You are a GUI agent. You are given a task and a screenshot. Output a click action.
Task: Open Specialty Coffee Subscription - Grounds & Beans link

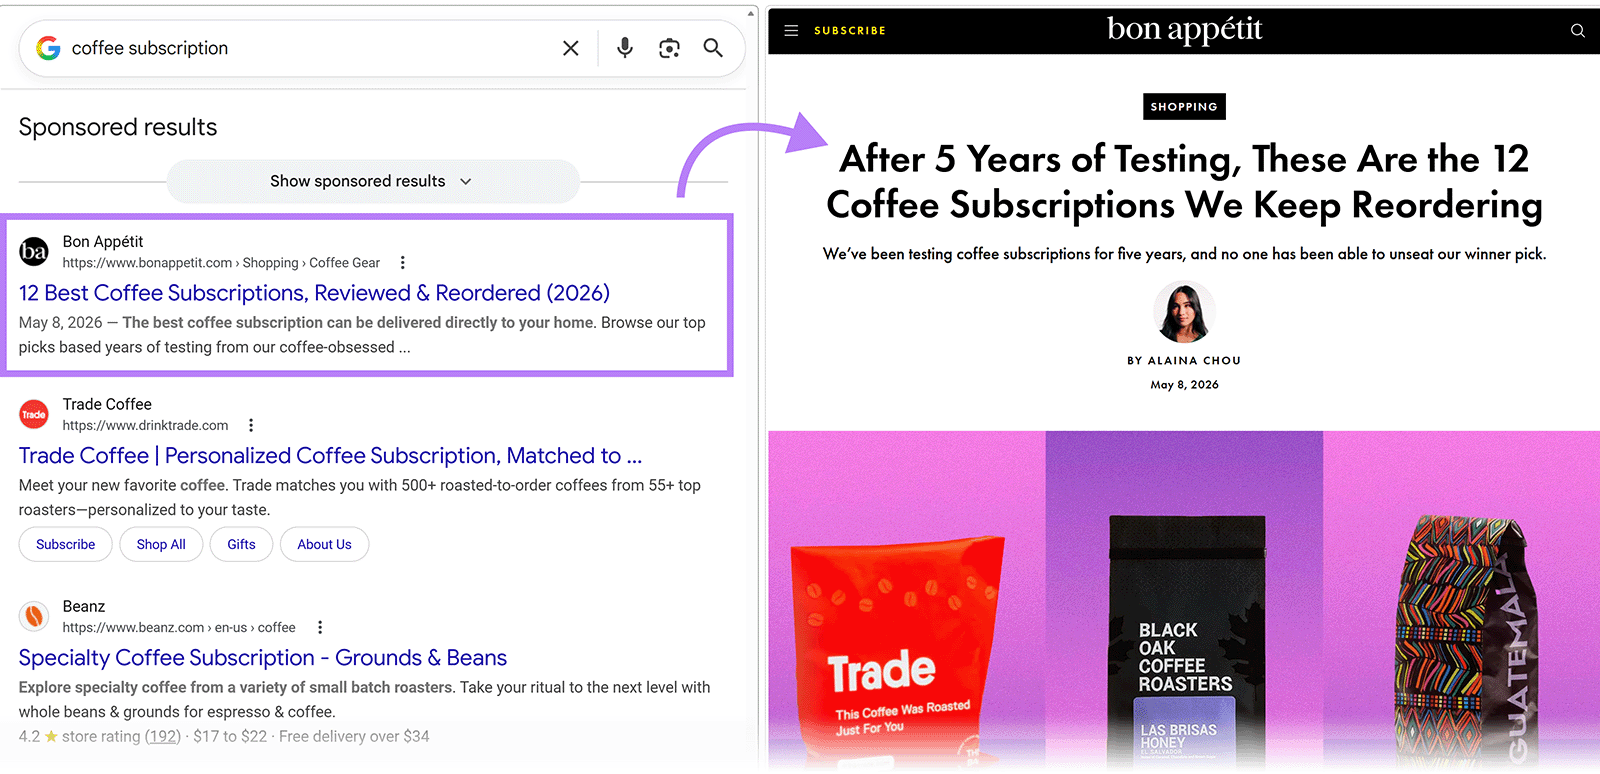click(263, 657)
